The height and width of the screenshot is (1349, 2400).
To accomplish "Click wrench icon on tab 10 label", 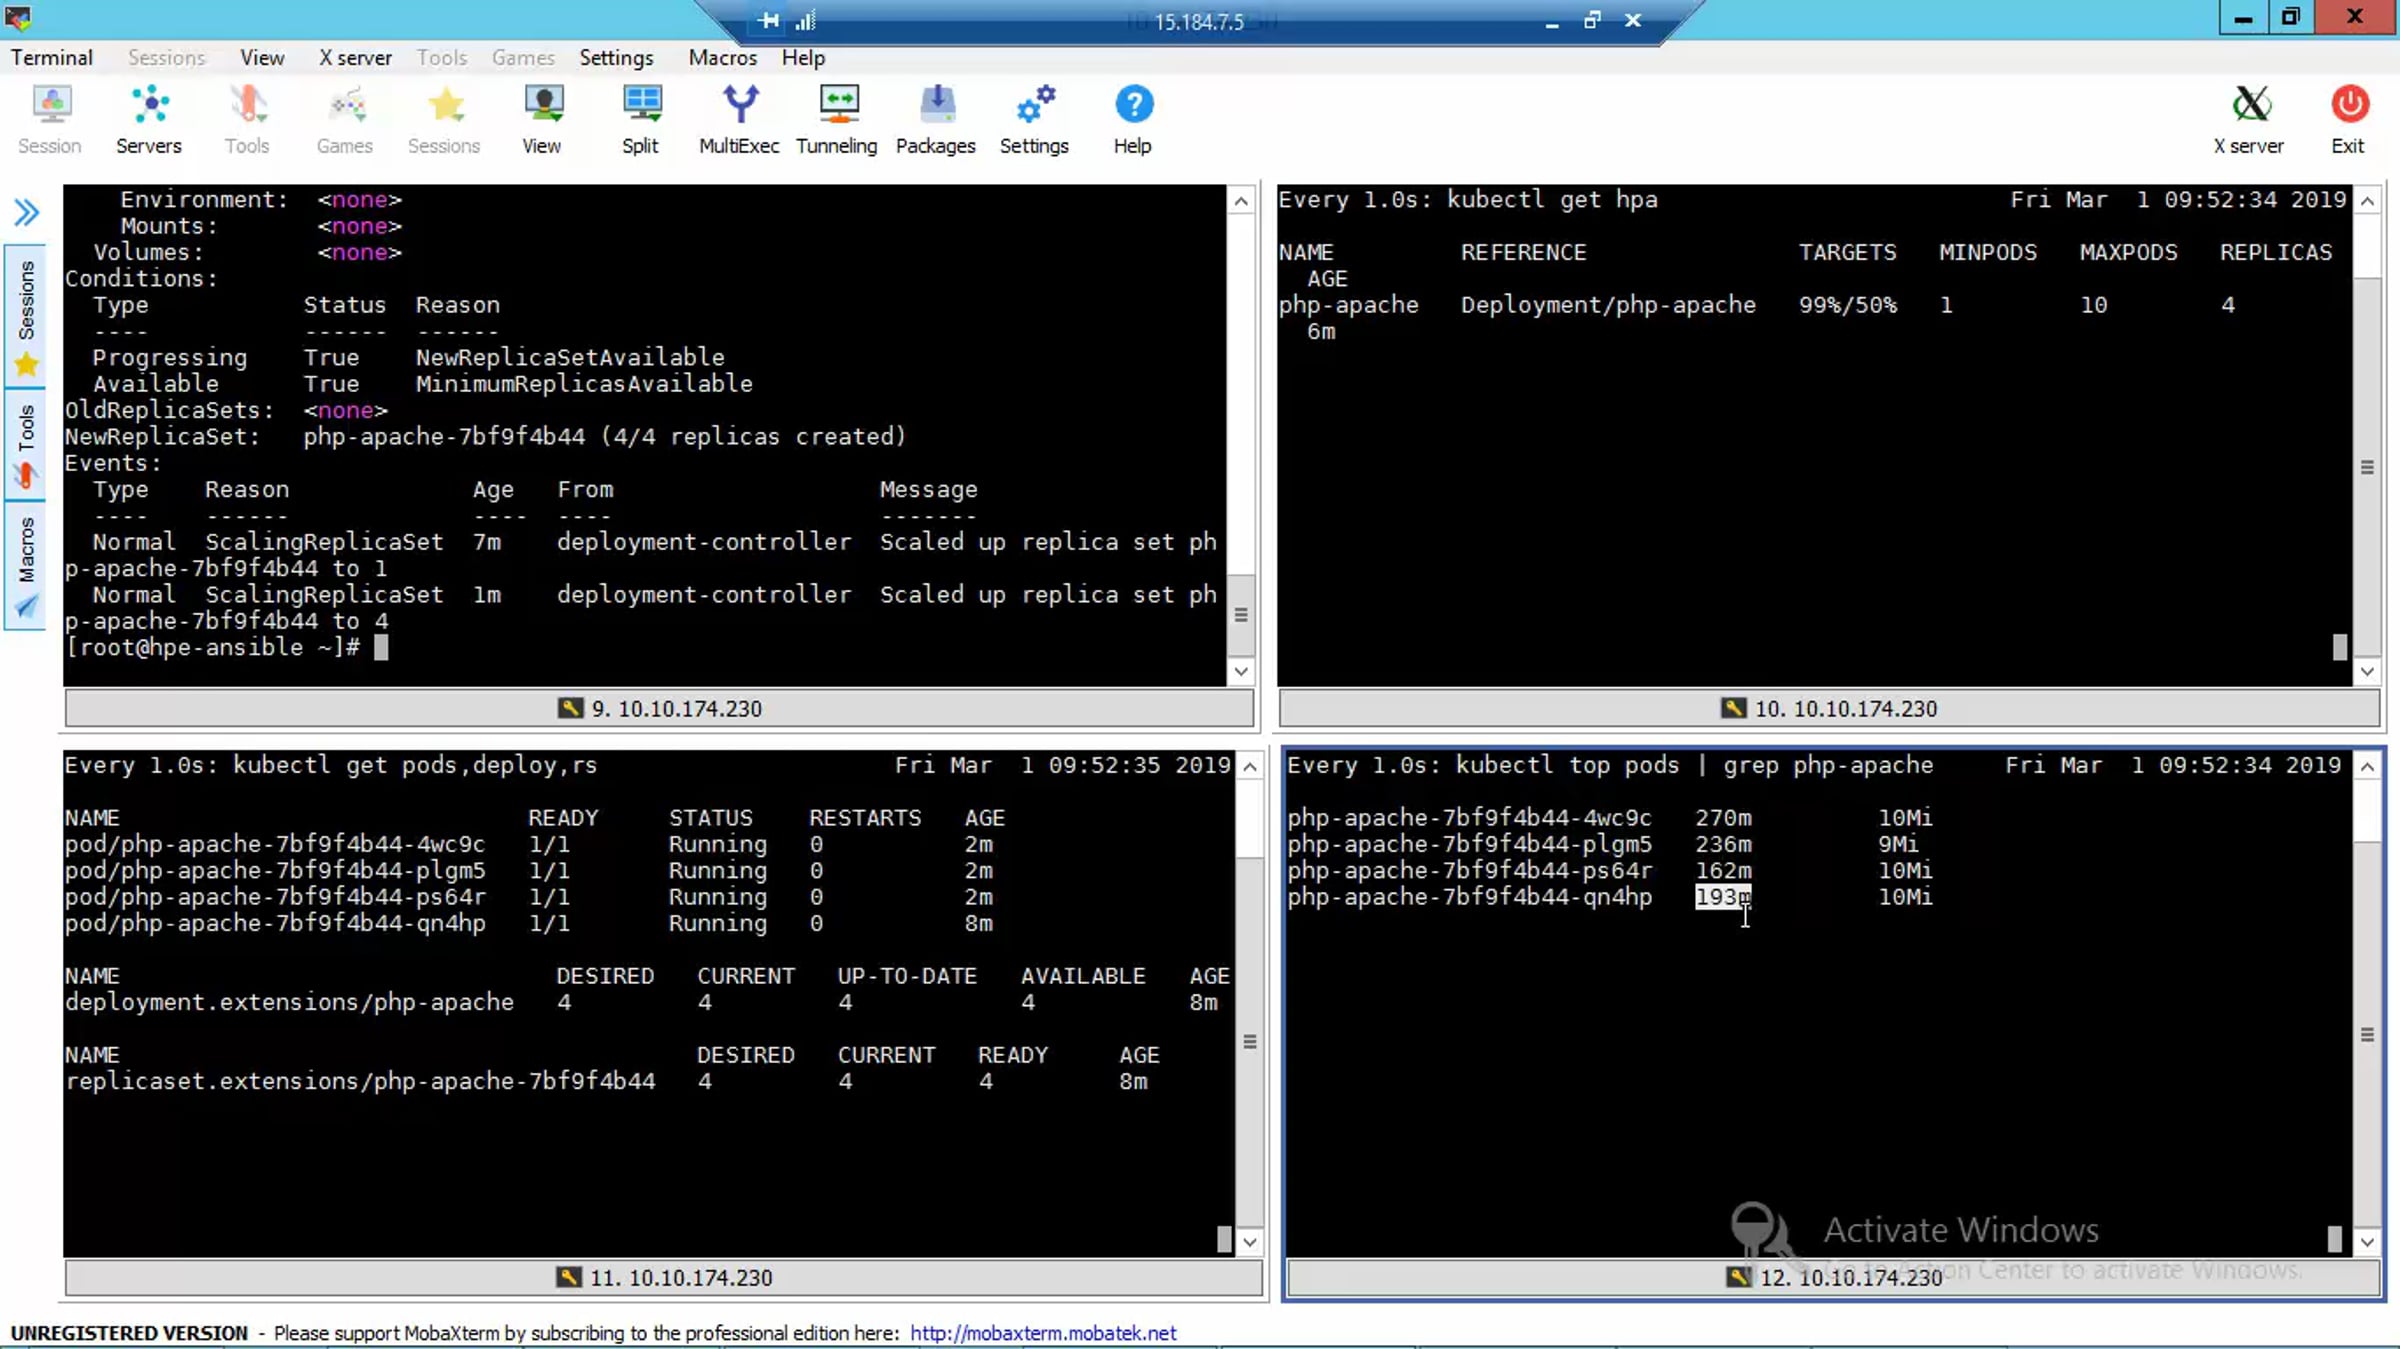I will pos(1734,708).
